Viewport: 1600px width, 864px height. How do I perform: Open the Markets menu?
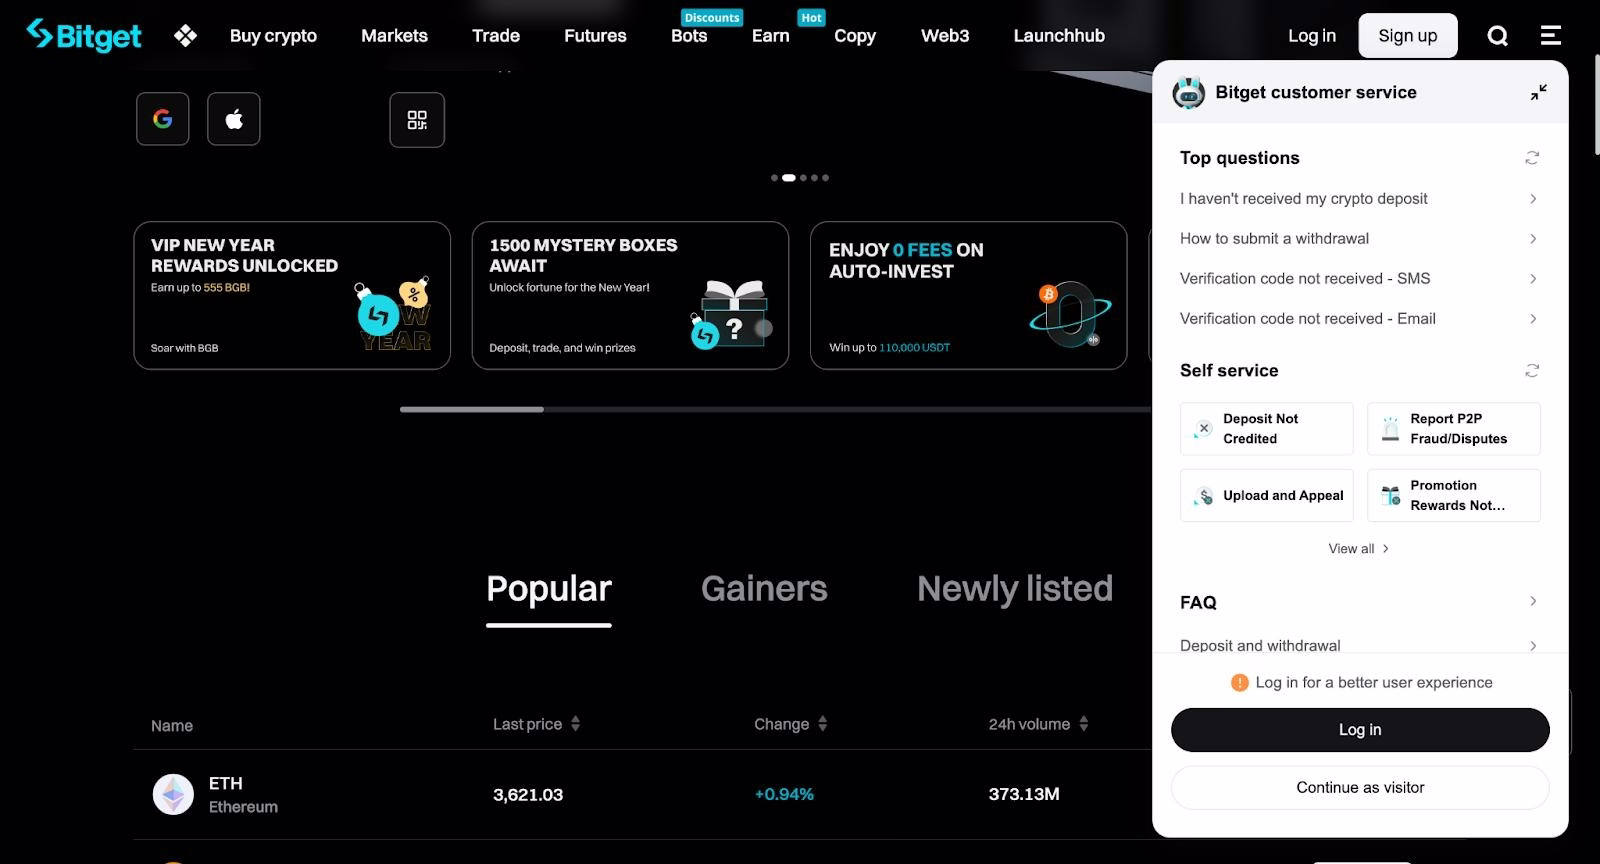point(394,36)
